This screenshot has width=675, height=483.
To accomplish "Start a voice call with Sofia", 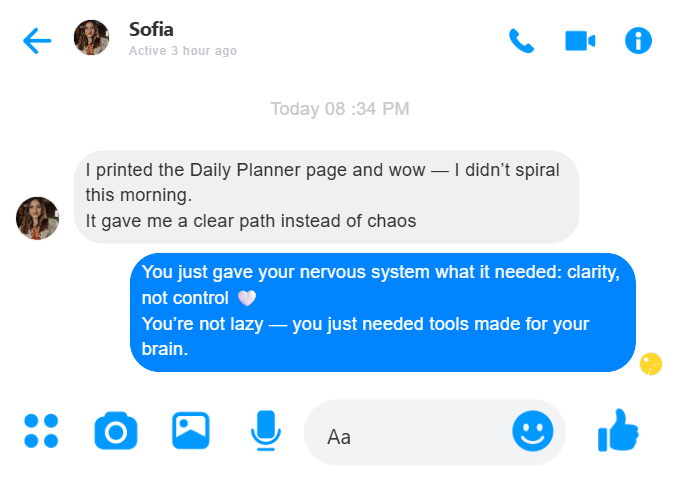I will click(x=521, y=40).
